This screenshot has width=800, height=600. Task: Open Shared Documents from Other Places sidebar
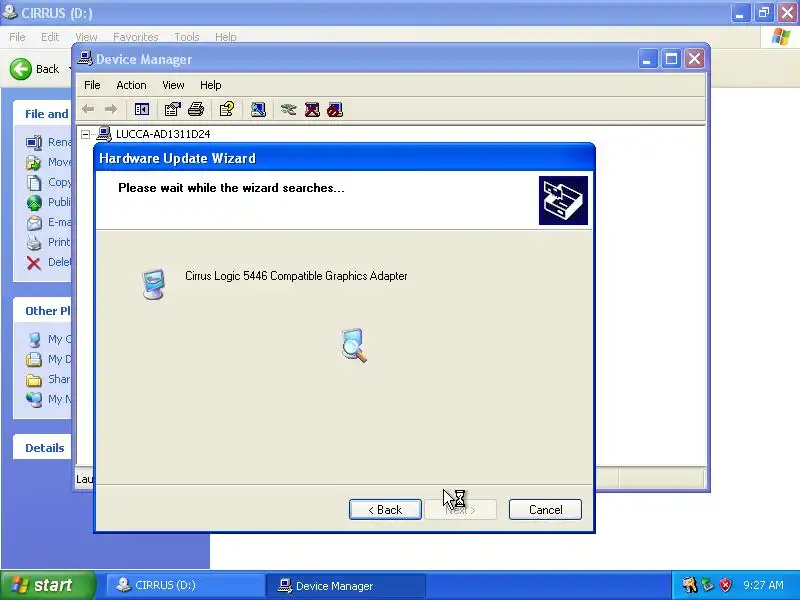click(49, 379)
